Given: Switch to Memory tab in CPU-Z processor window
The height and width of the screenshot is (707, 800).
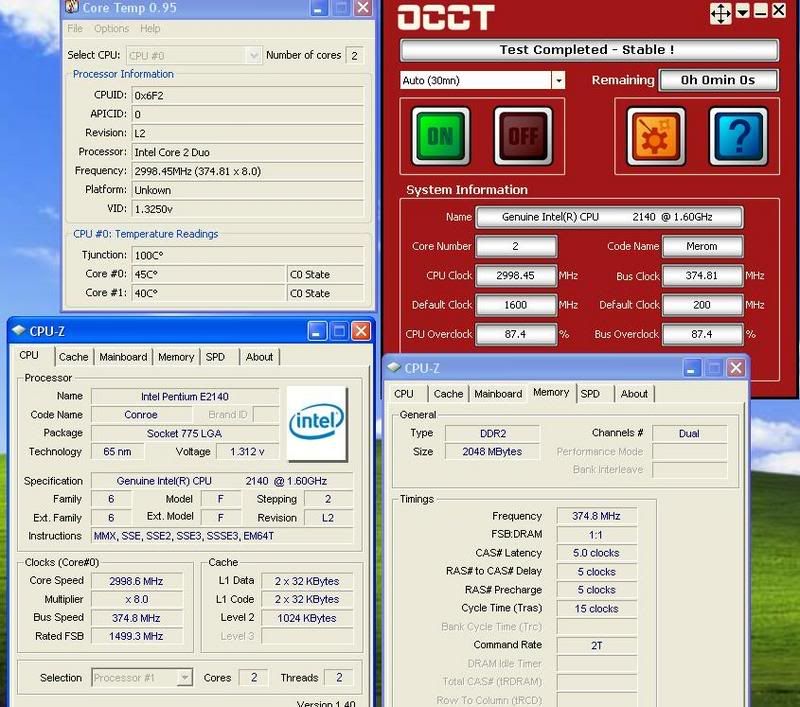Looking at the screenshot, I should pyautogui.click(x=176, y=357).
